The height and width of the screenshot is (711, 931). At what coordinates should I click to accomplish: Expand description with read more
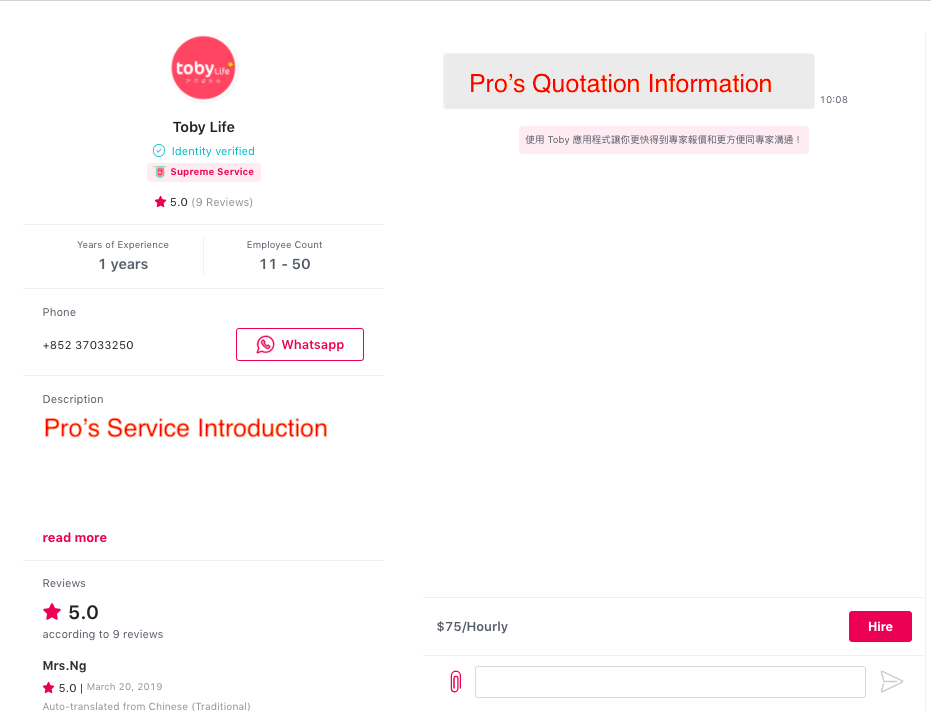click(x=75, y=538)
